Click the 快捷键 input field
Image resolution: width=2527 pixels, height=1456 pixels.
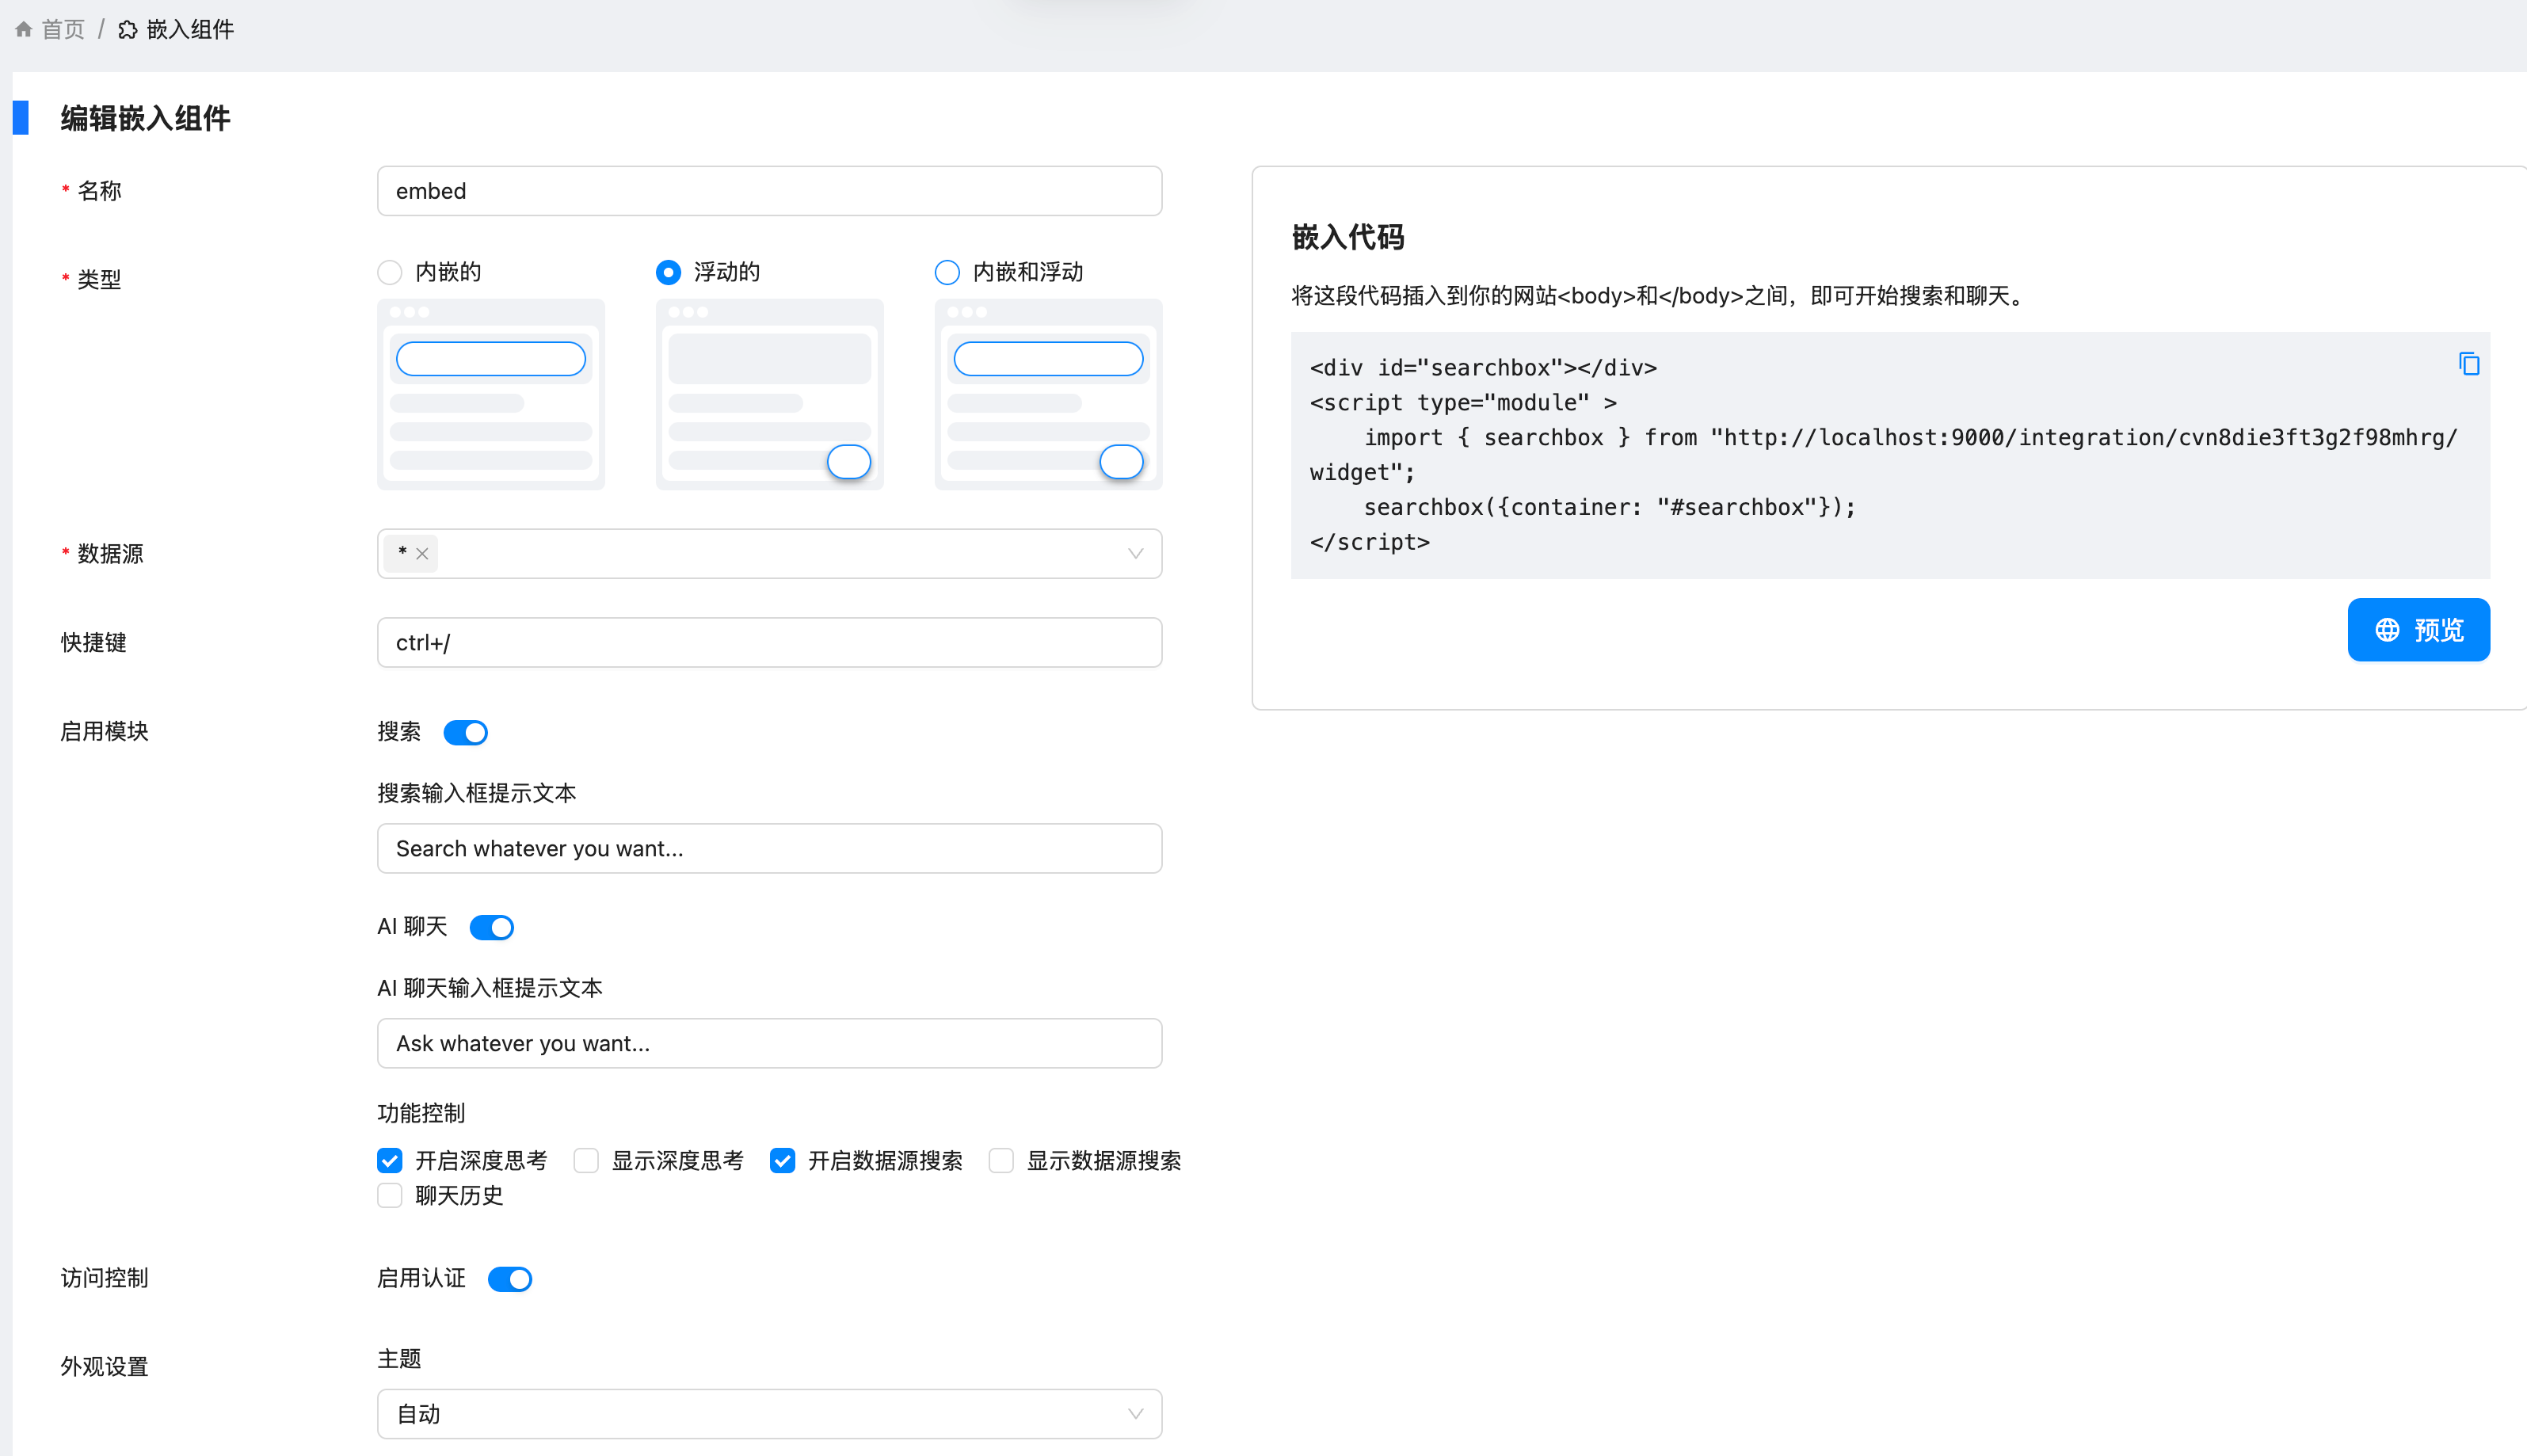tap(768, 642)
